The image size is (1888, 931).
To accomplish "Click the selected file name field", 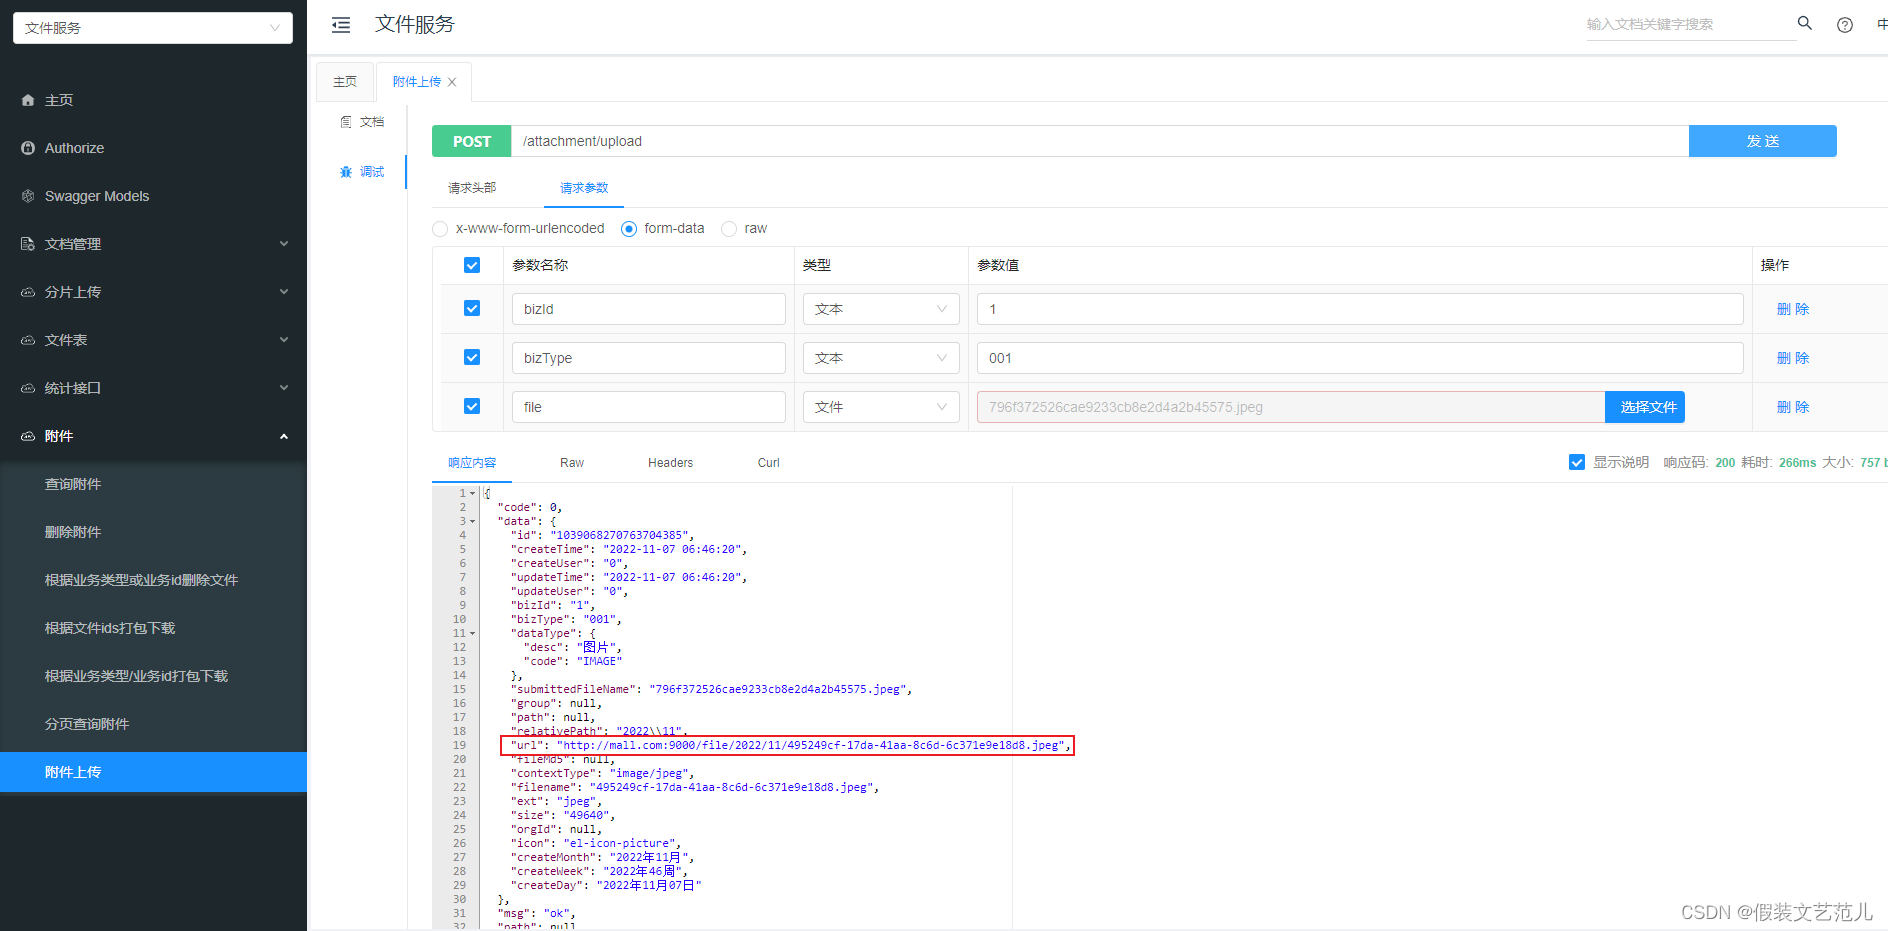I will point(1291,407).
